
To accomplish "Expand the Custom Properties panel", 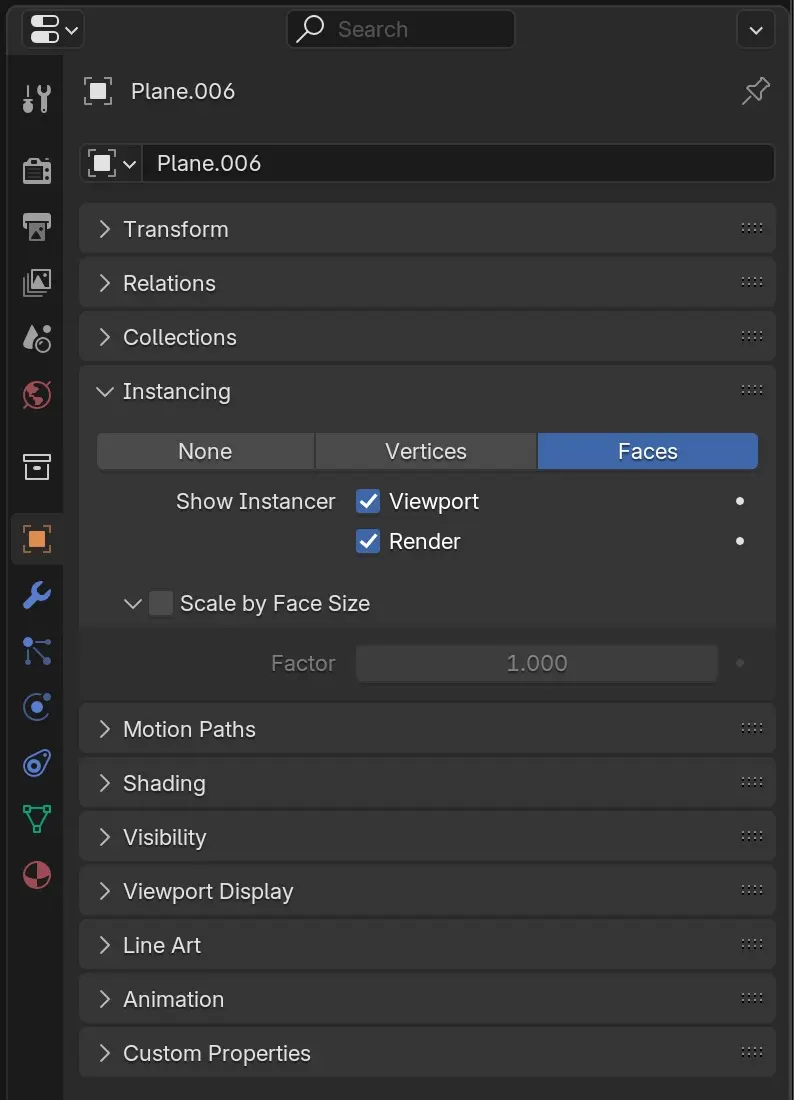I will pyautogui.click(x=216, y=1053).
